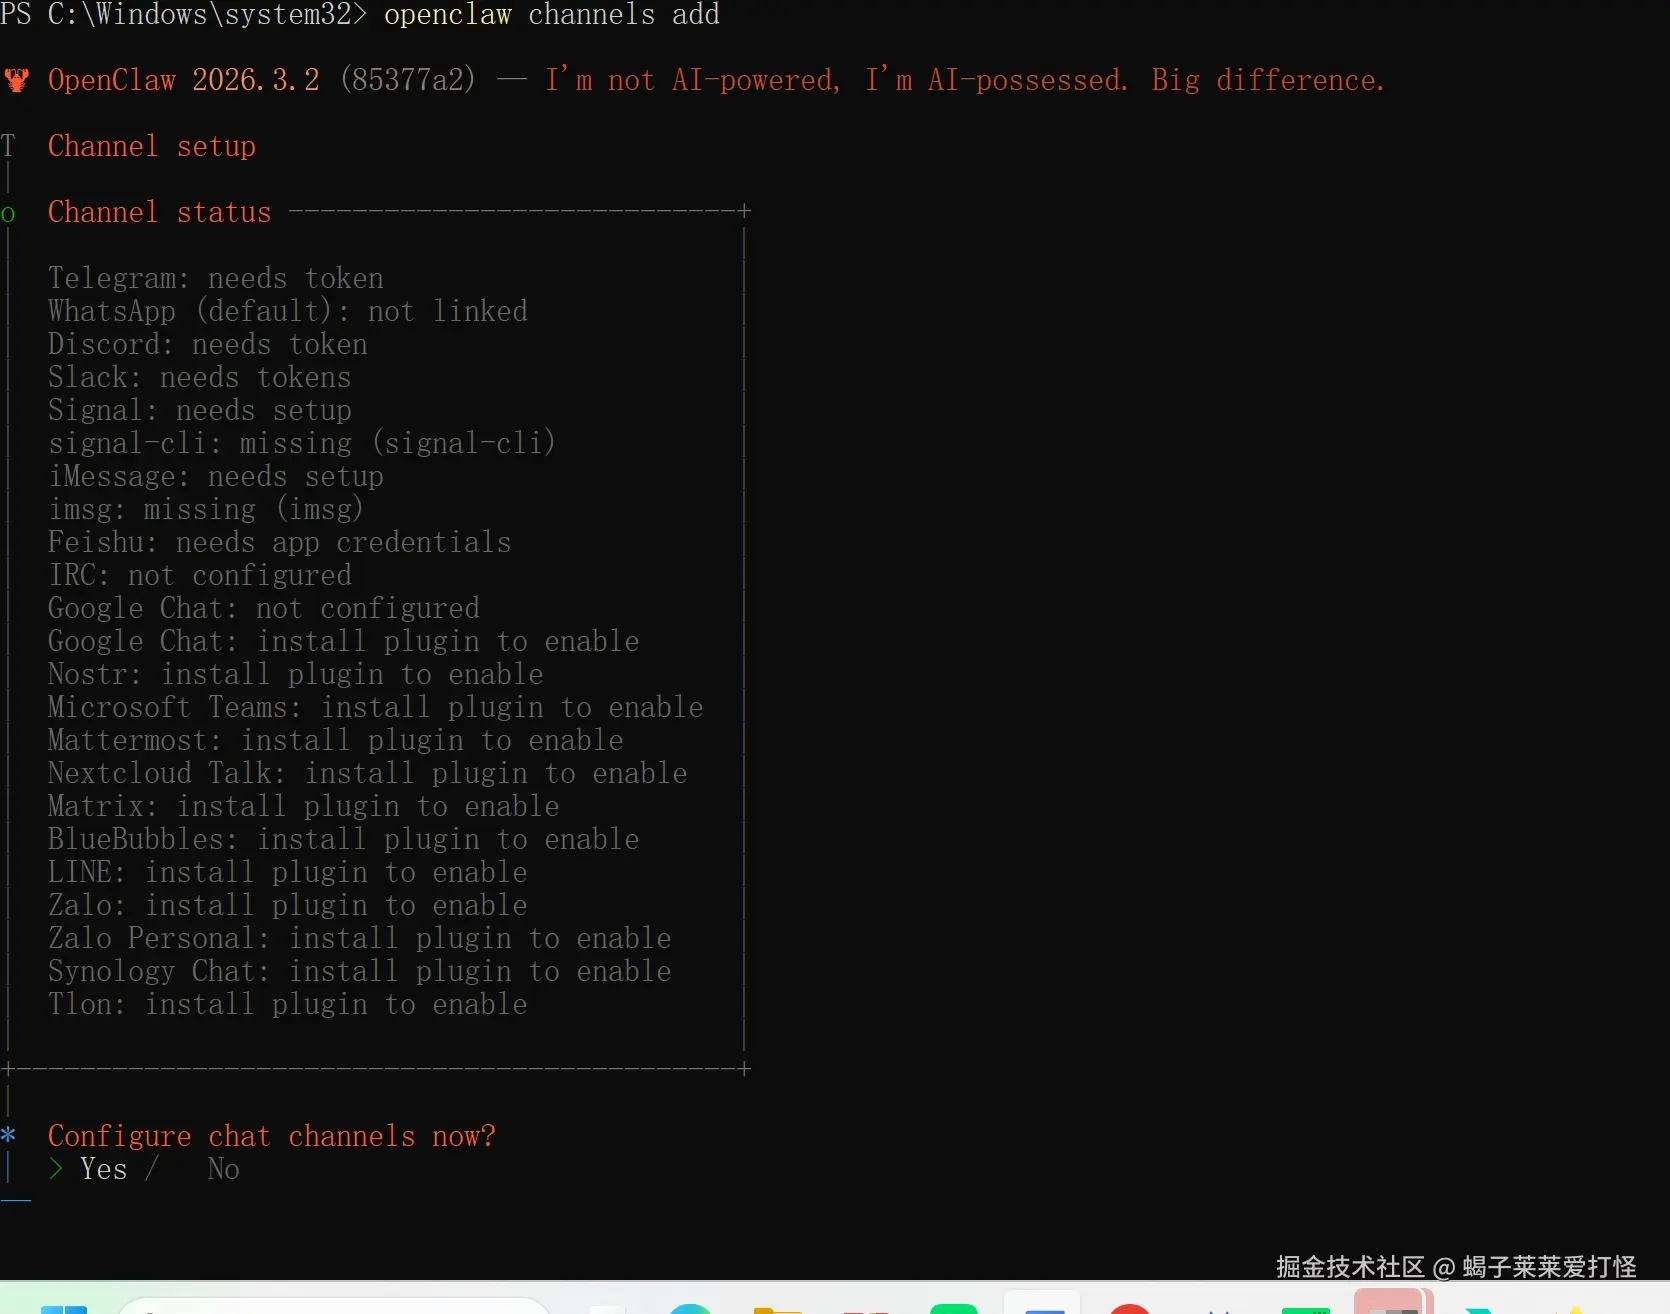1670x1314 pixels.
Task: Click 'LINE: install plugin to enable' line
Action: pos(288,872)
